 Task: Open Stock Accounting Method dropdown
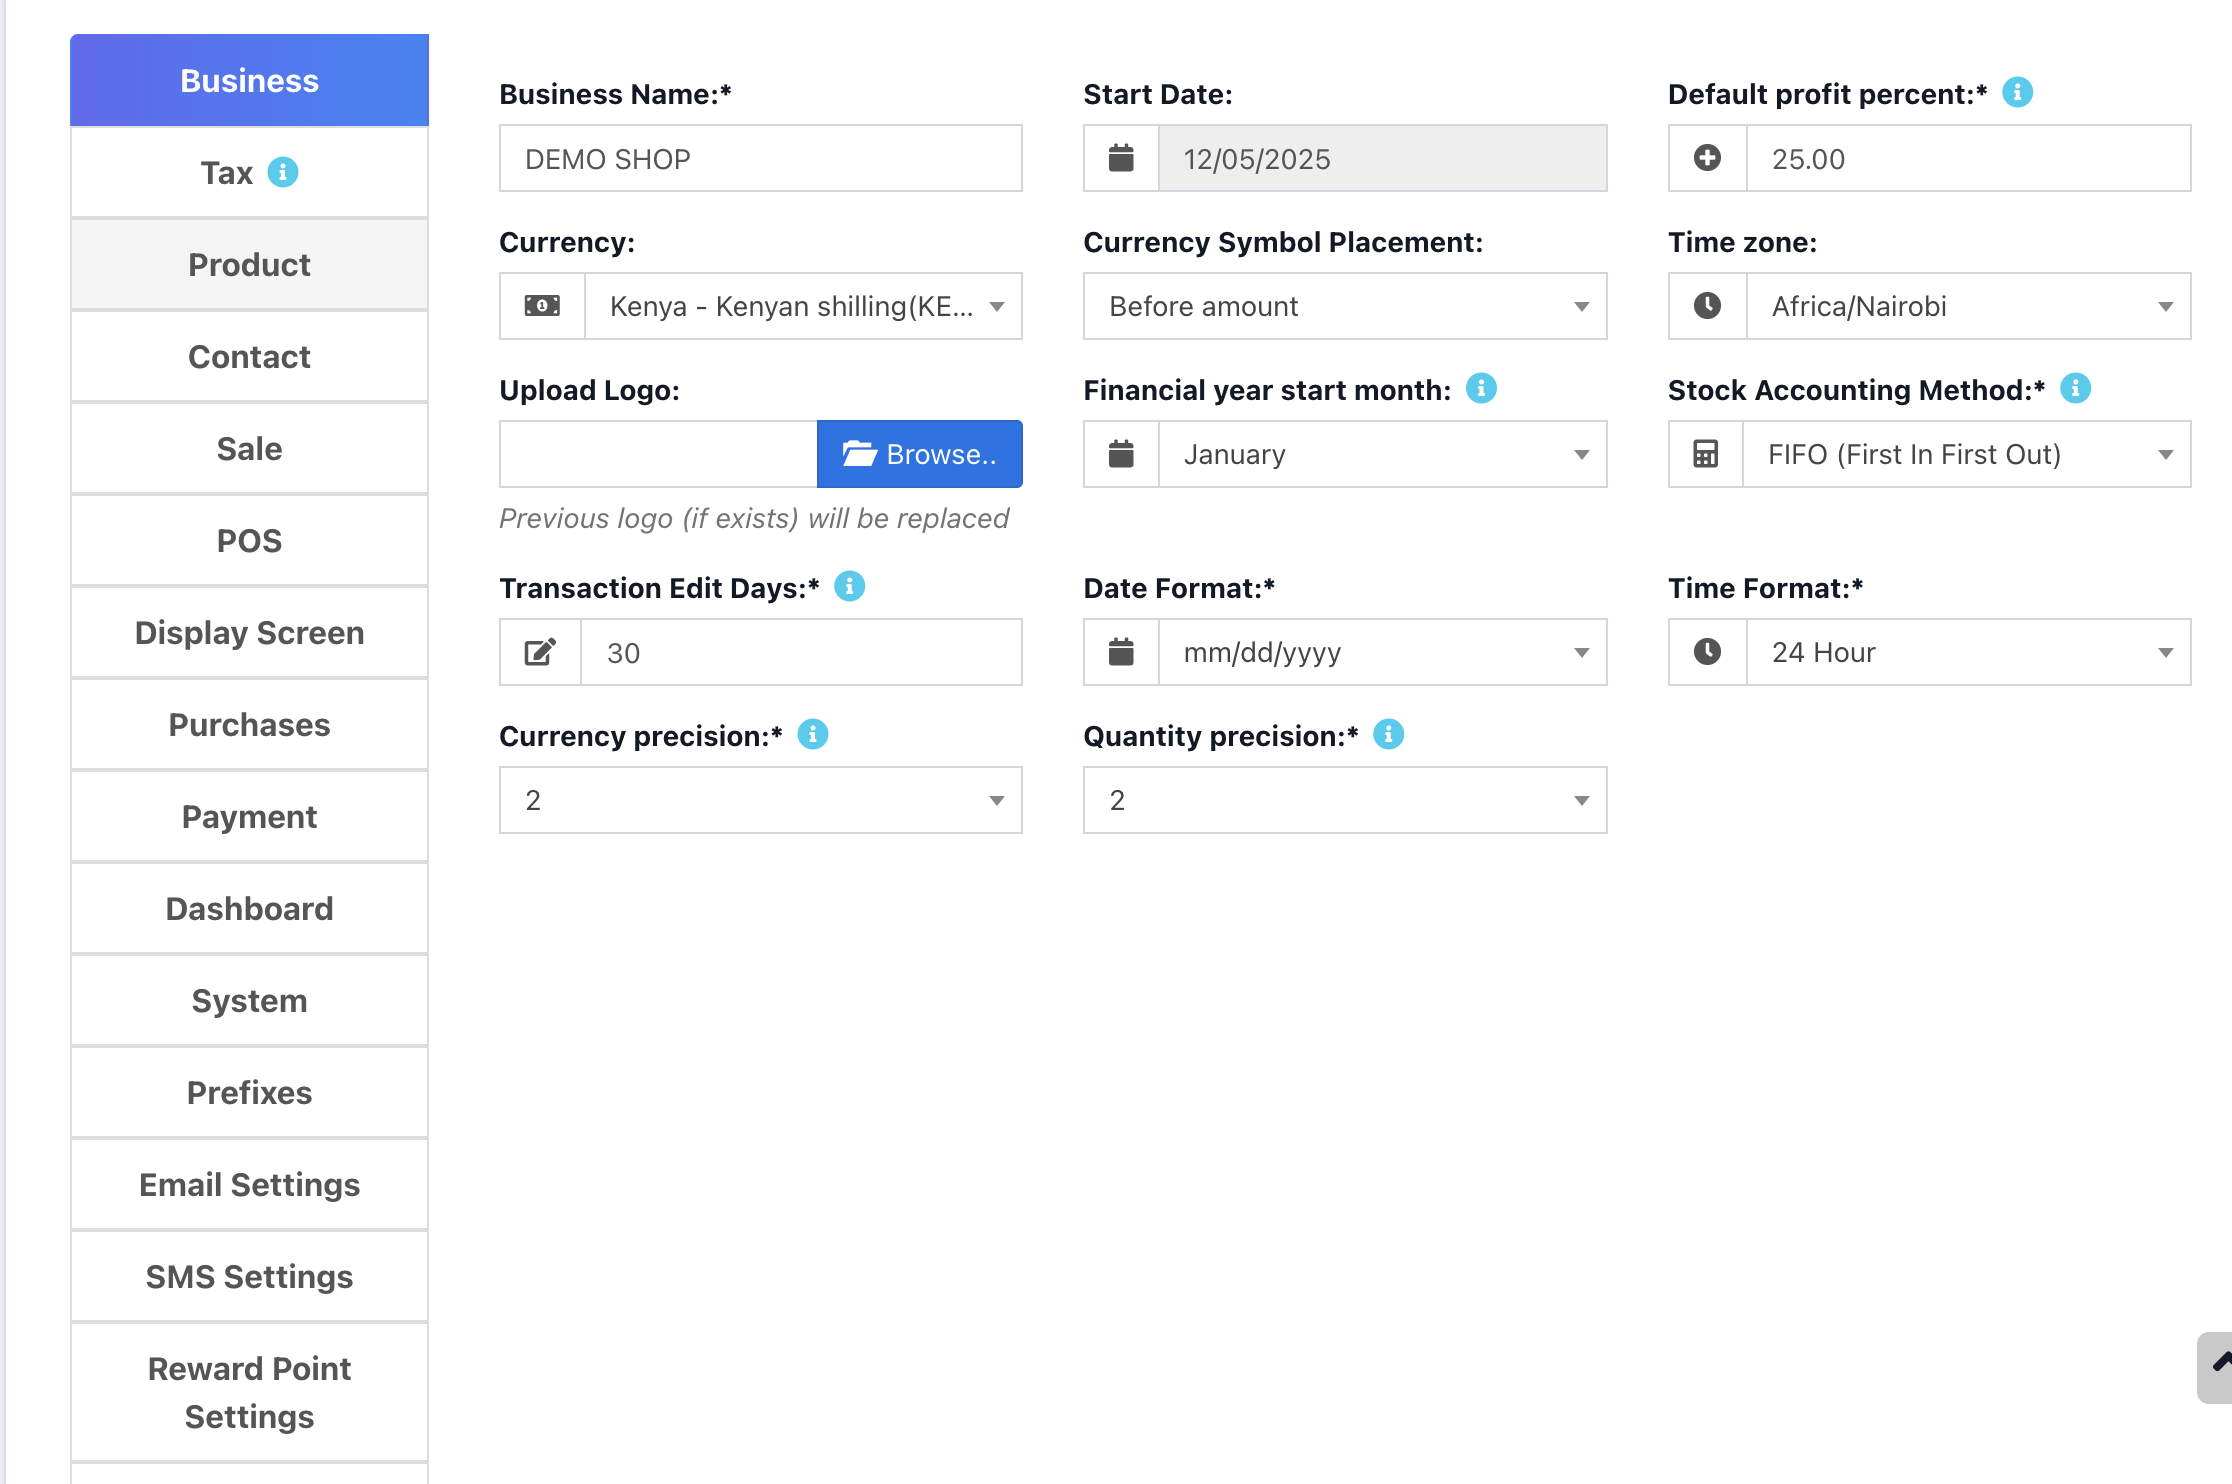(x=1964, y=454)
